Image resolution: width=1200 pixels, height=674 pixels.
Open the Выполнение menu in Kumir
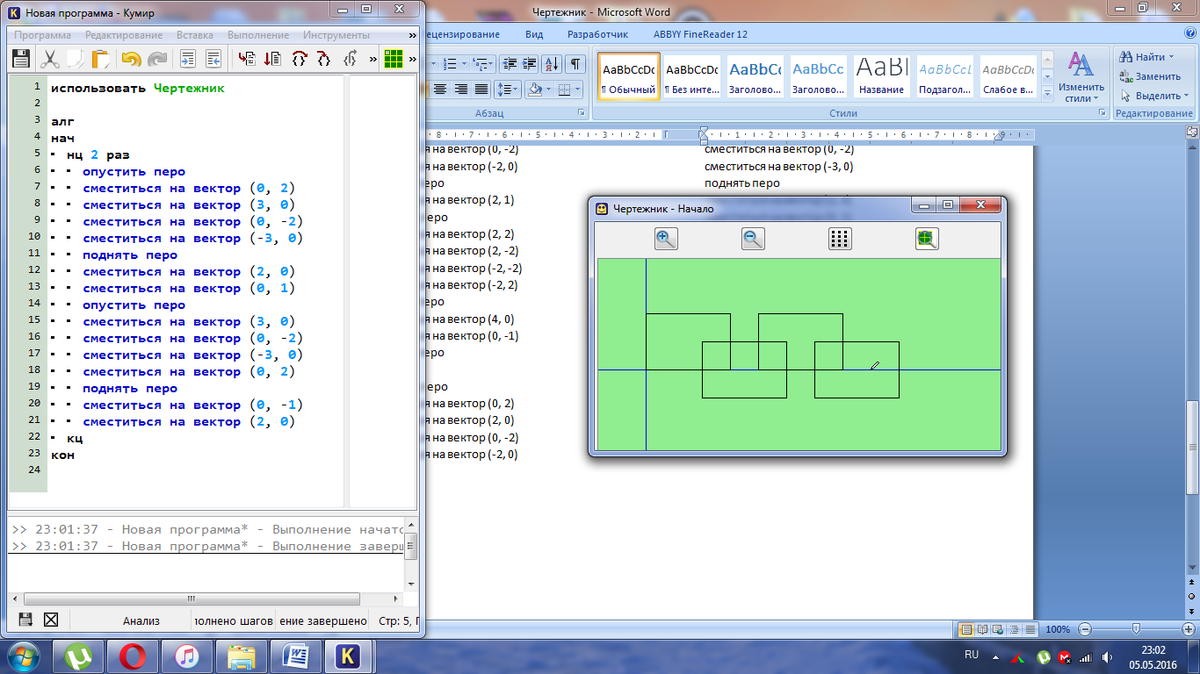257,34
